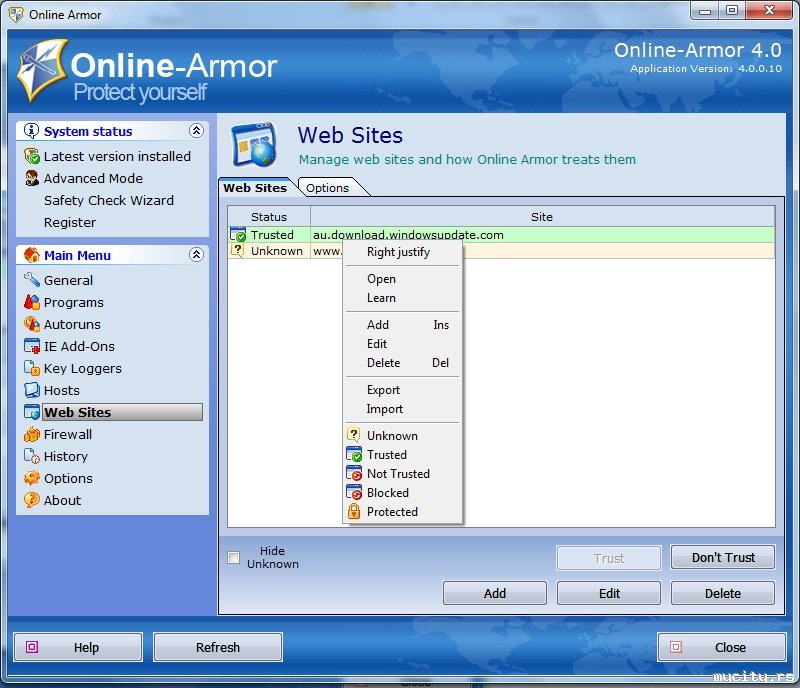Click the History icon in sidebar
Screen dimensions: 800x688
(32, 456)
